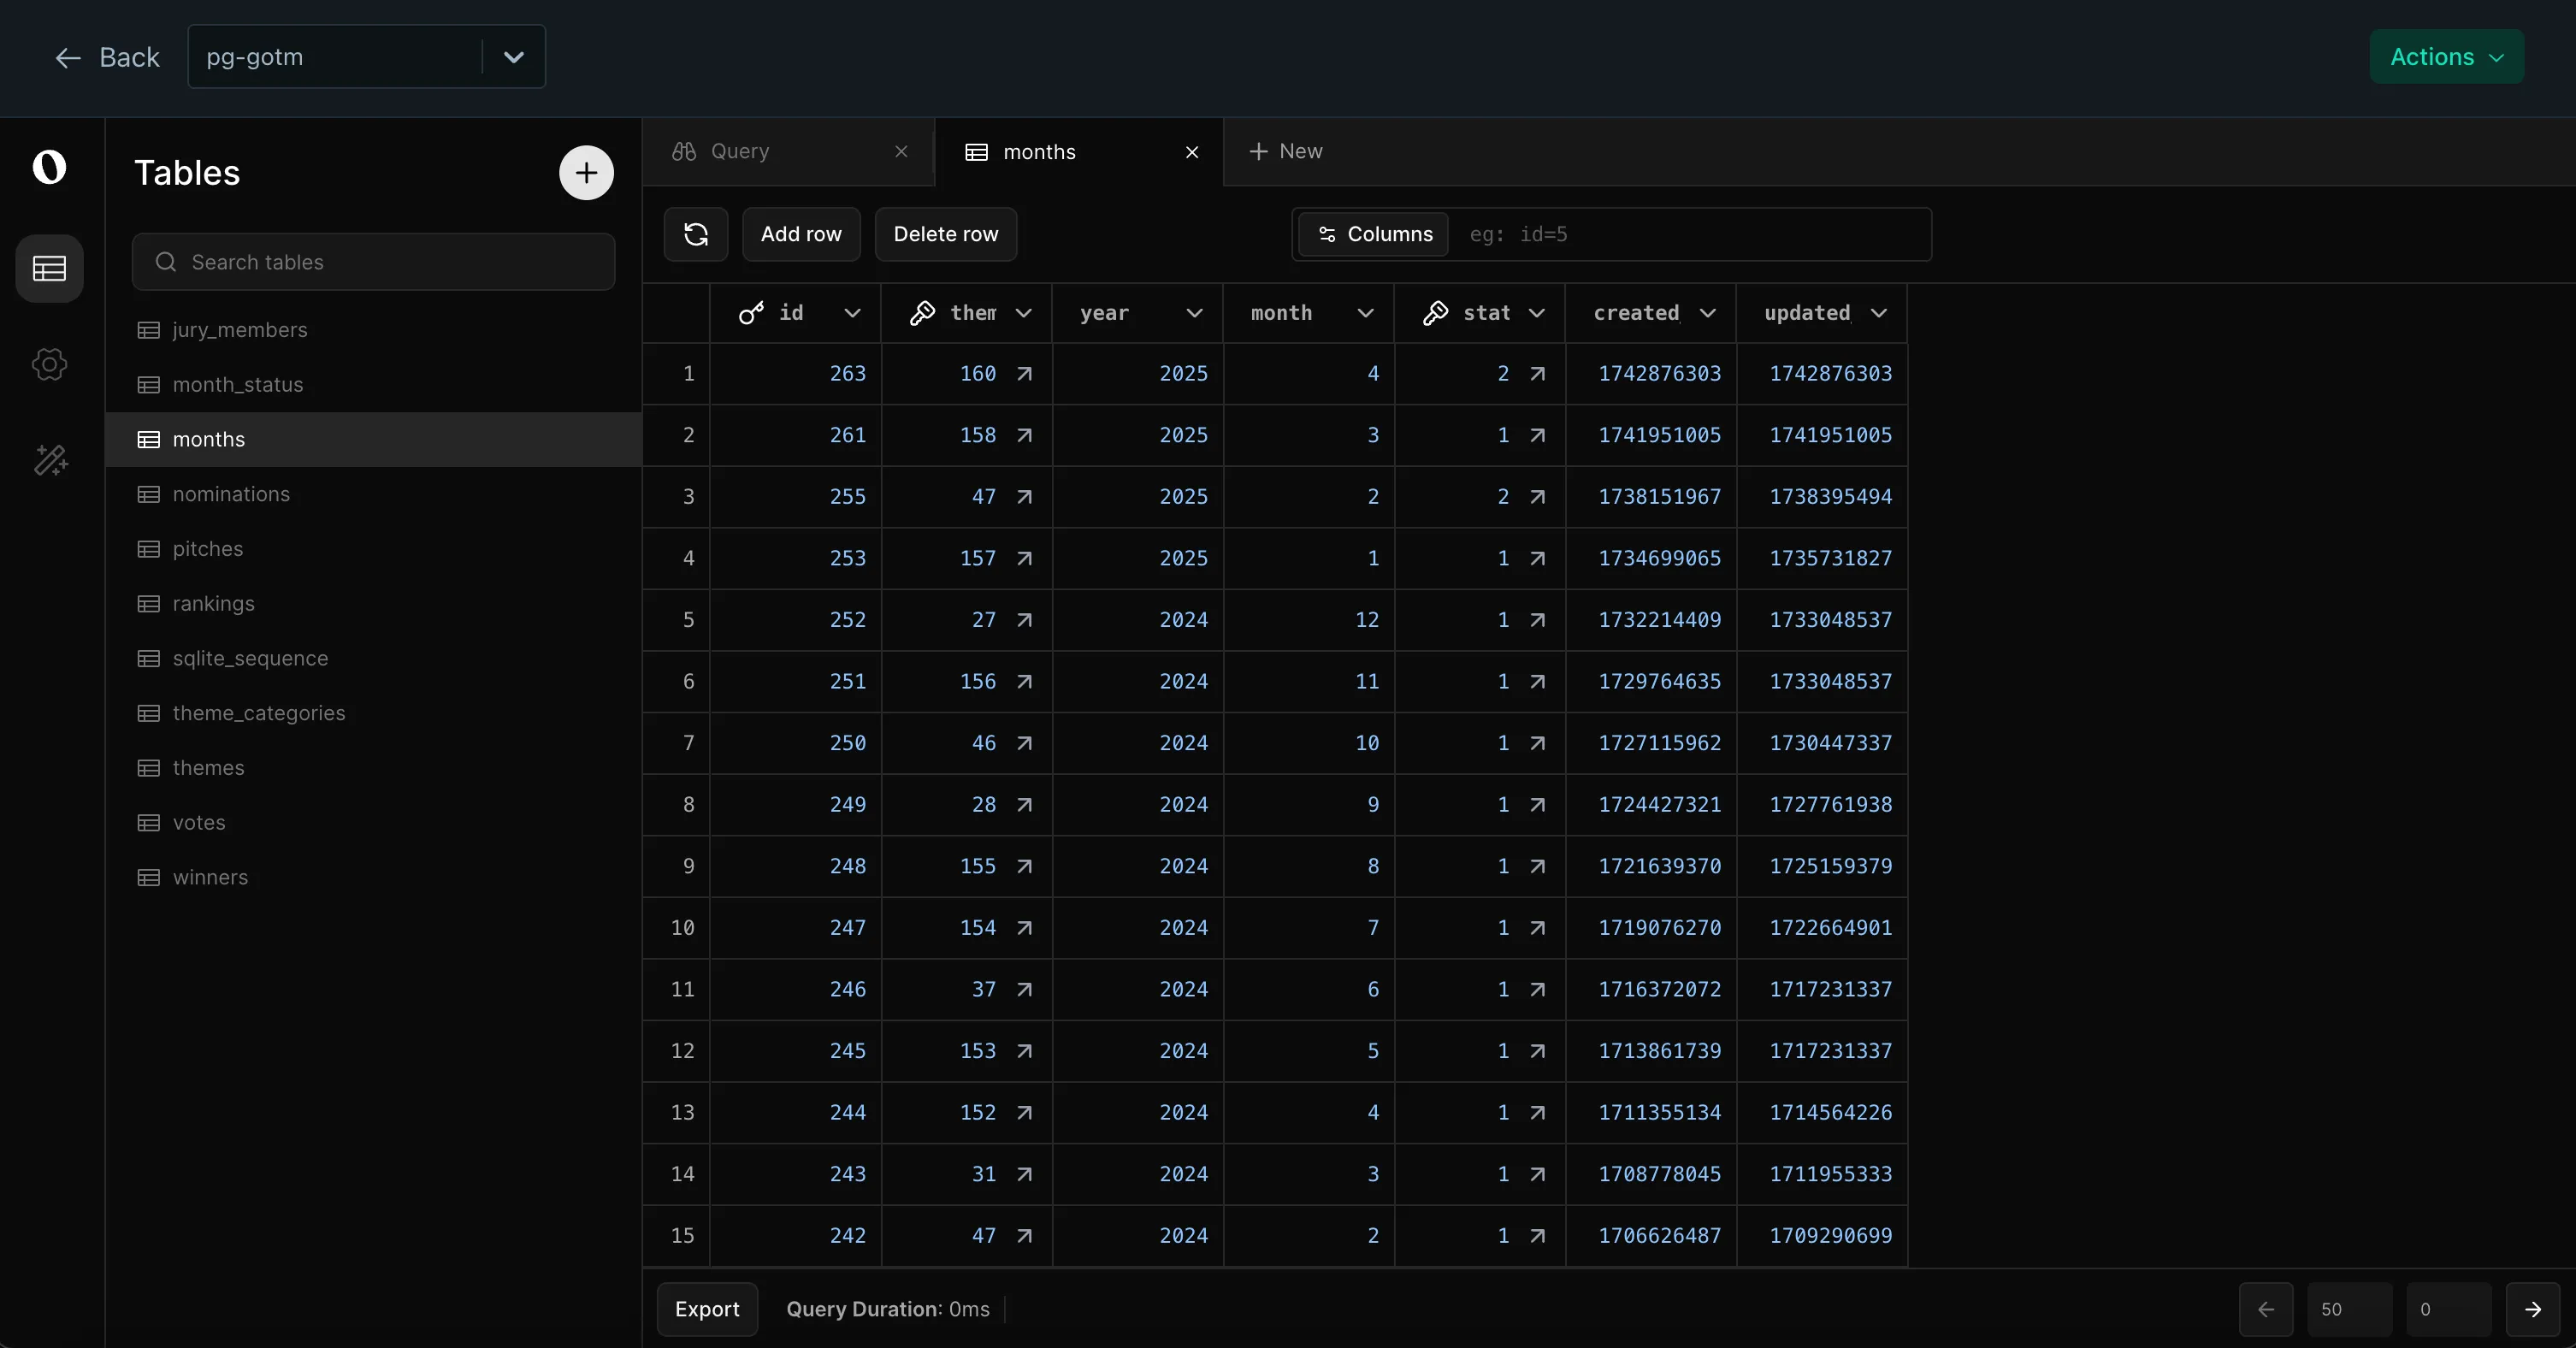Open the year column dropdown chevron

coord(1194,313)
